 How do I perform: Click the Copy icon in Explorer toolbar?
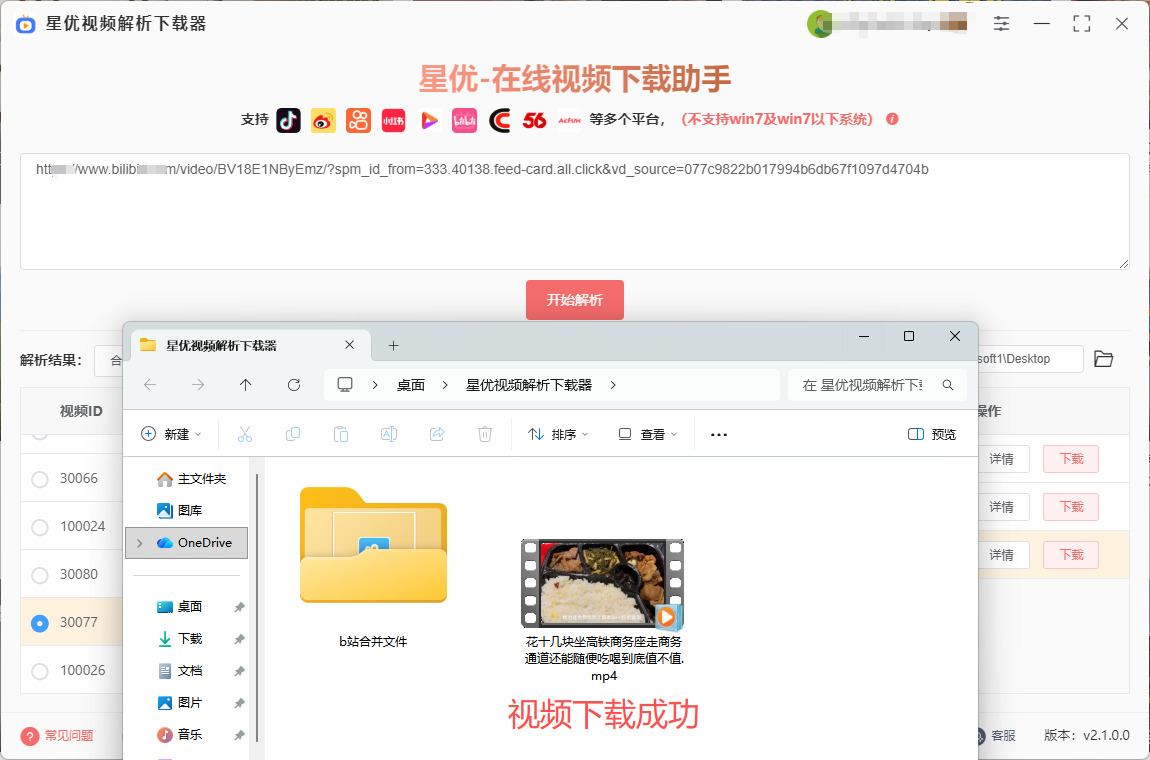[293, 434]
